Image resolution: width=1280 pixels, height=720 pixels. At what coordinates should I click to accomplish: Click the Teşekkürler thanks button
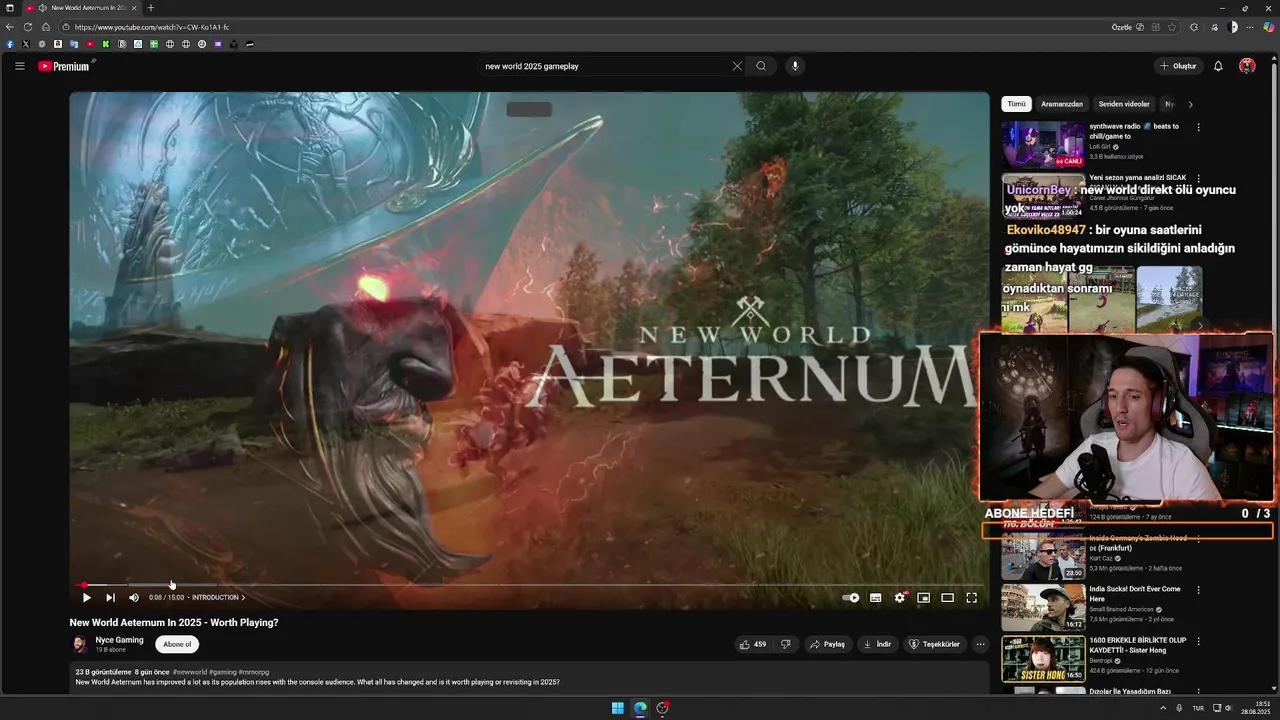[x=934, y=644]
